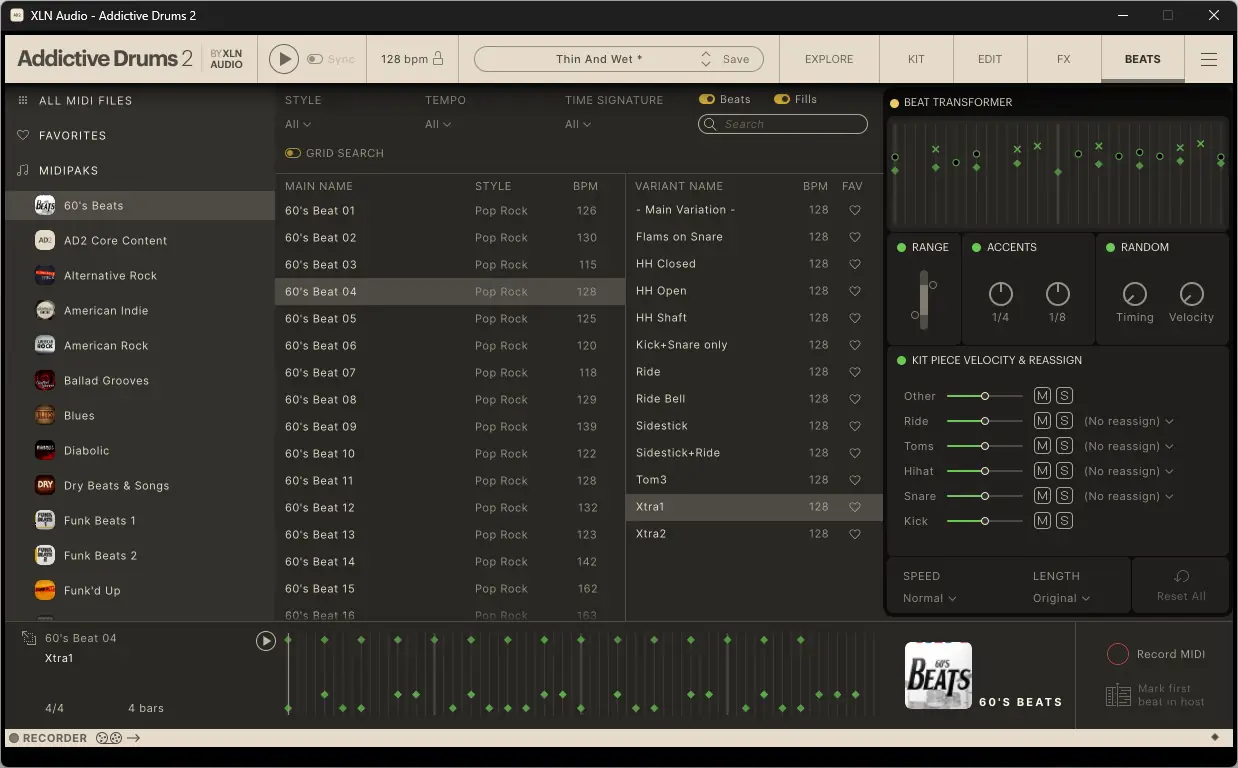Image resolution: width=1238 pixels, height=768 pixels.
Task: Mute the Hihat kit piece
Action: [1042, 471]
